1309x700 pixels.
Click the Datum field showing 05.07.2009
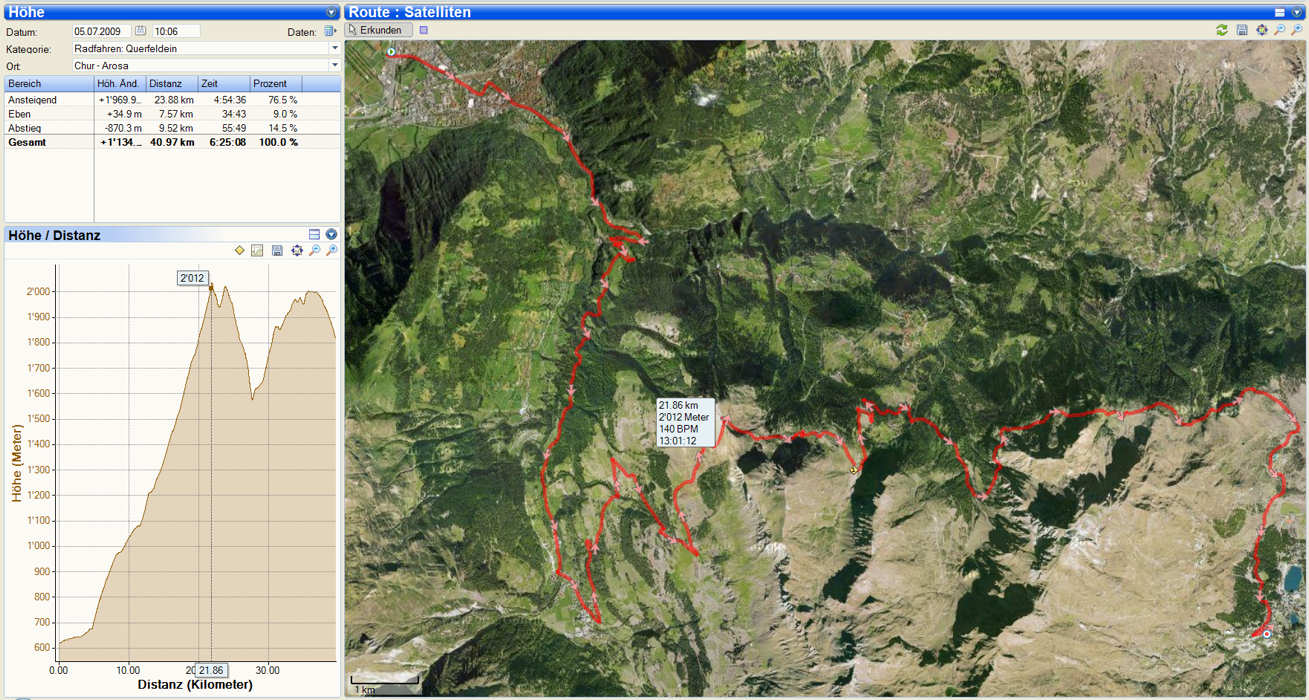tap(102, 31)
